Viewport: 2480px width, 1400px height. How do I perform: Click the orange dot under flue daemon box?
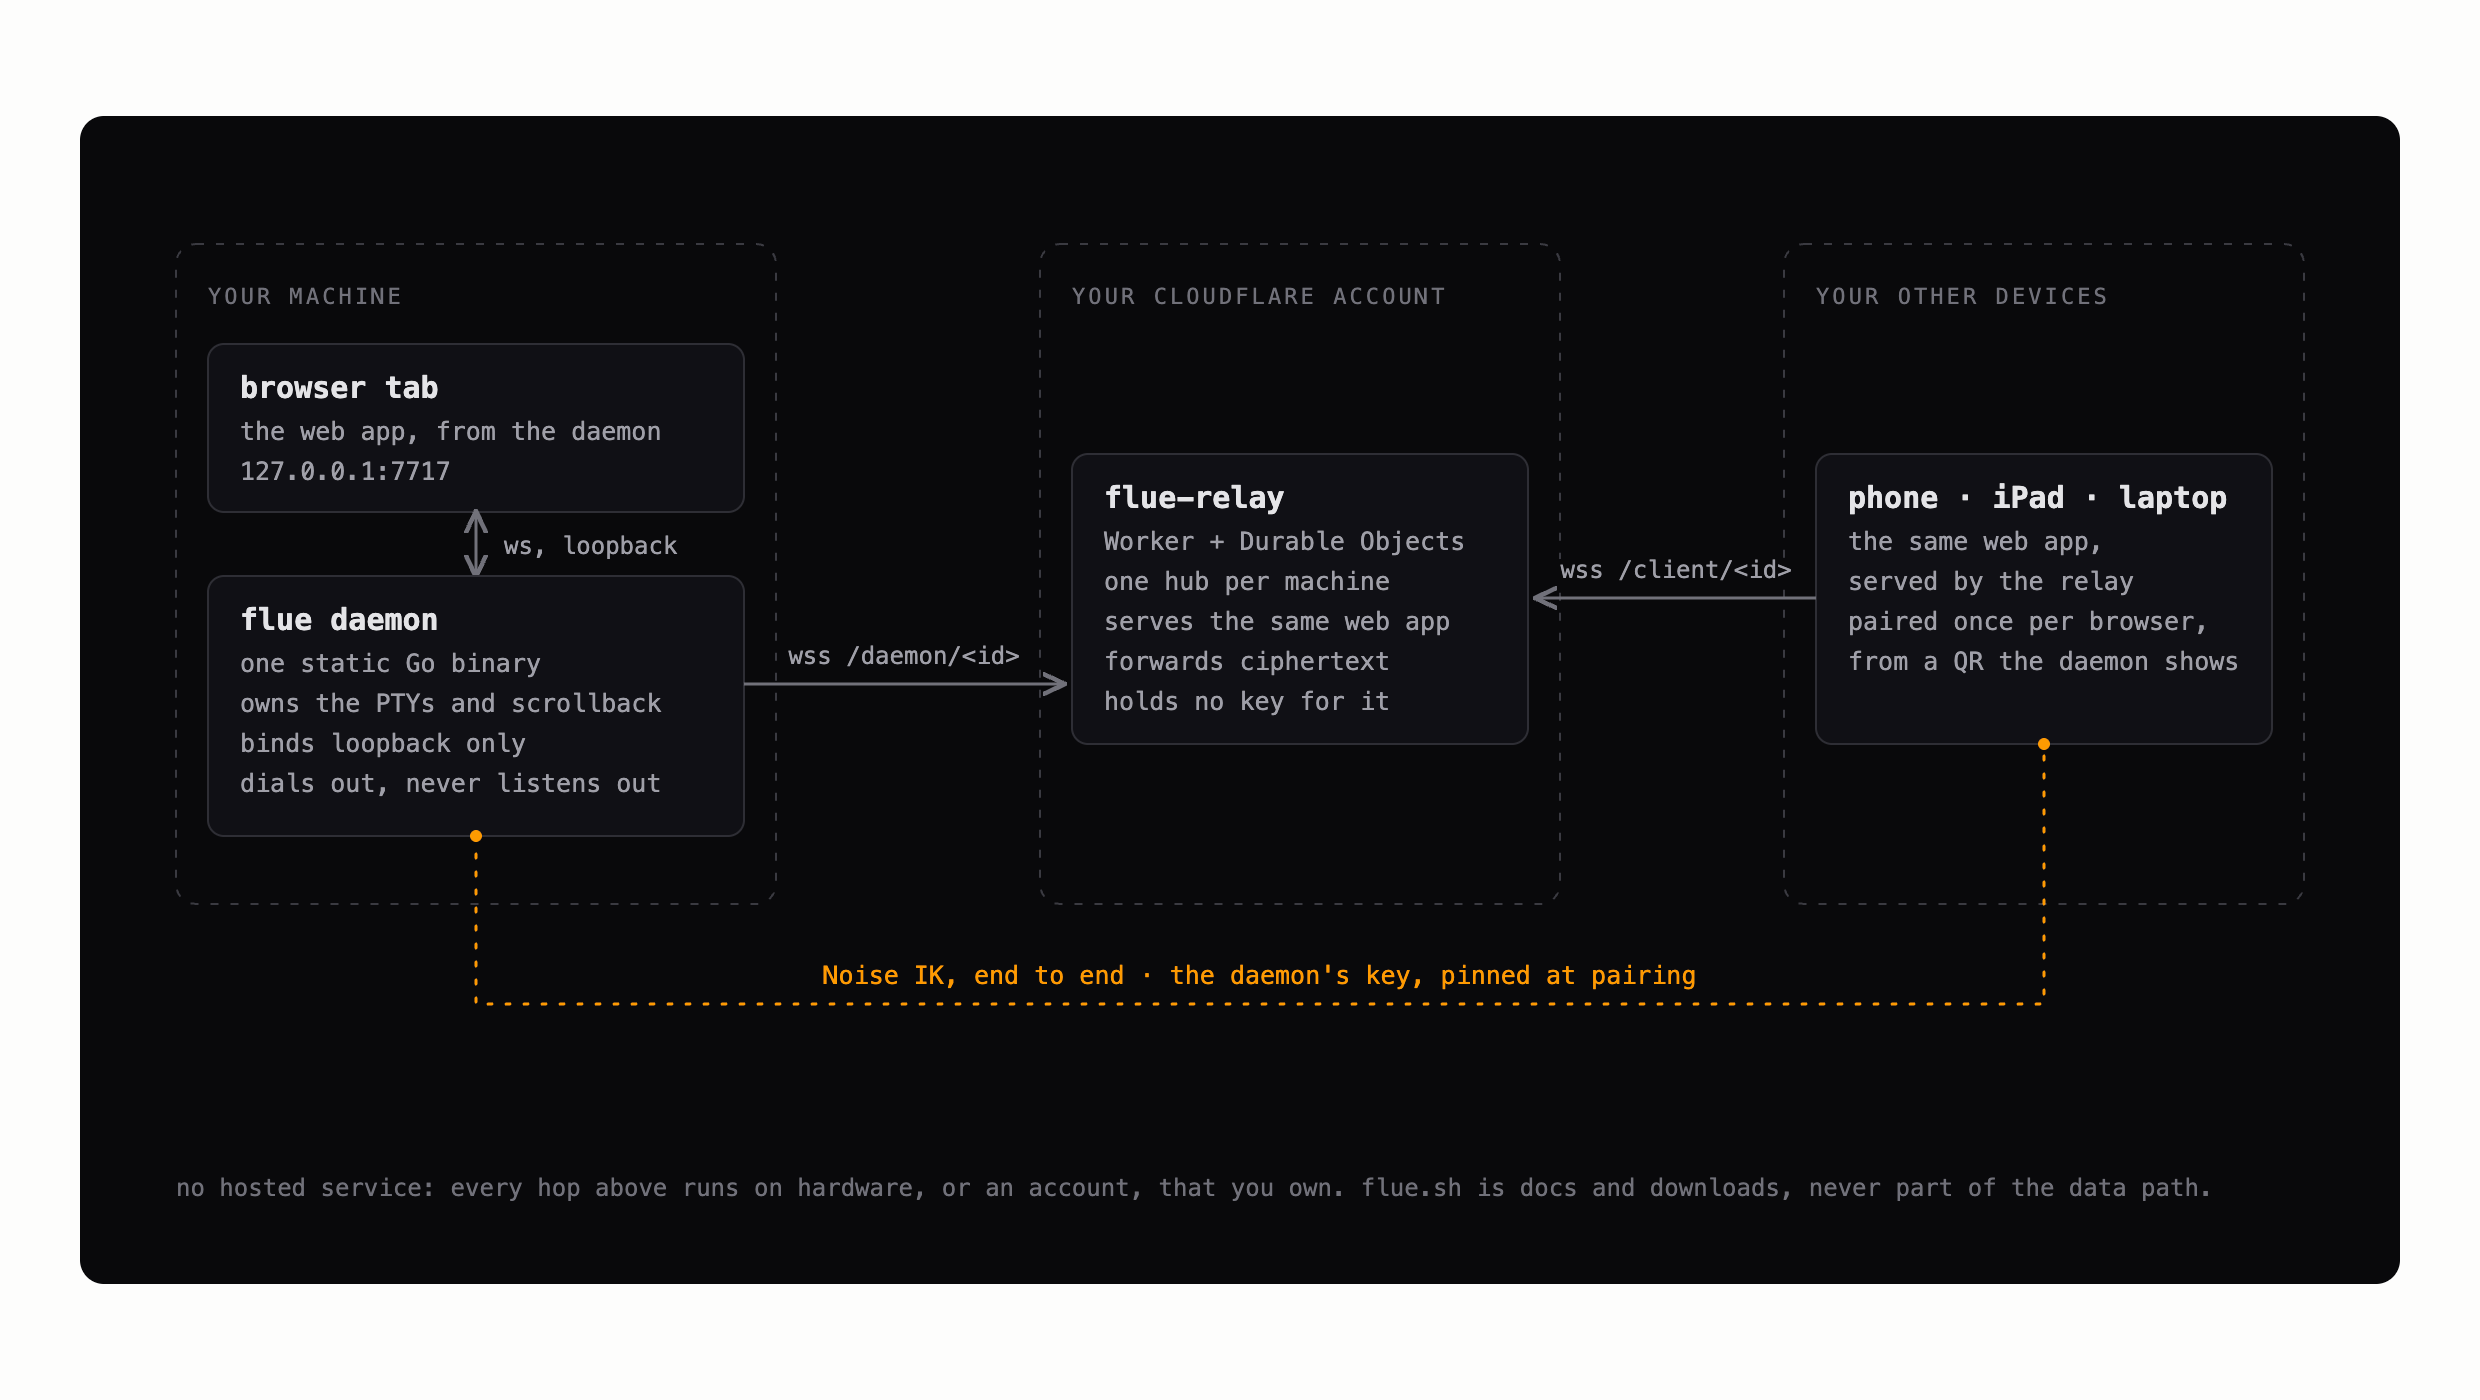(476, 836)
